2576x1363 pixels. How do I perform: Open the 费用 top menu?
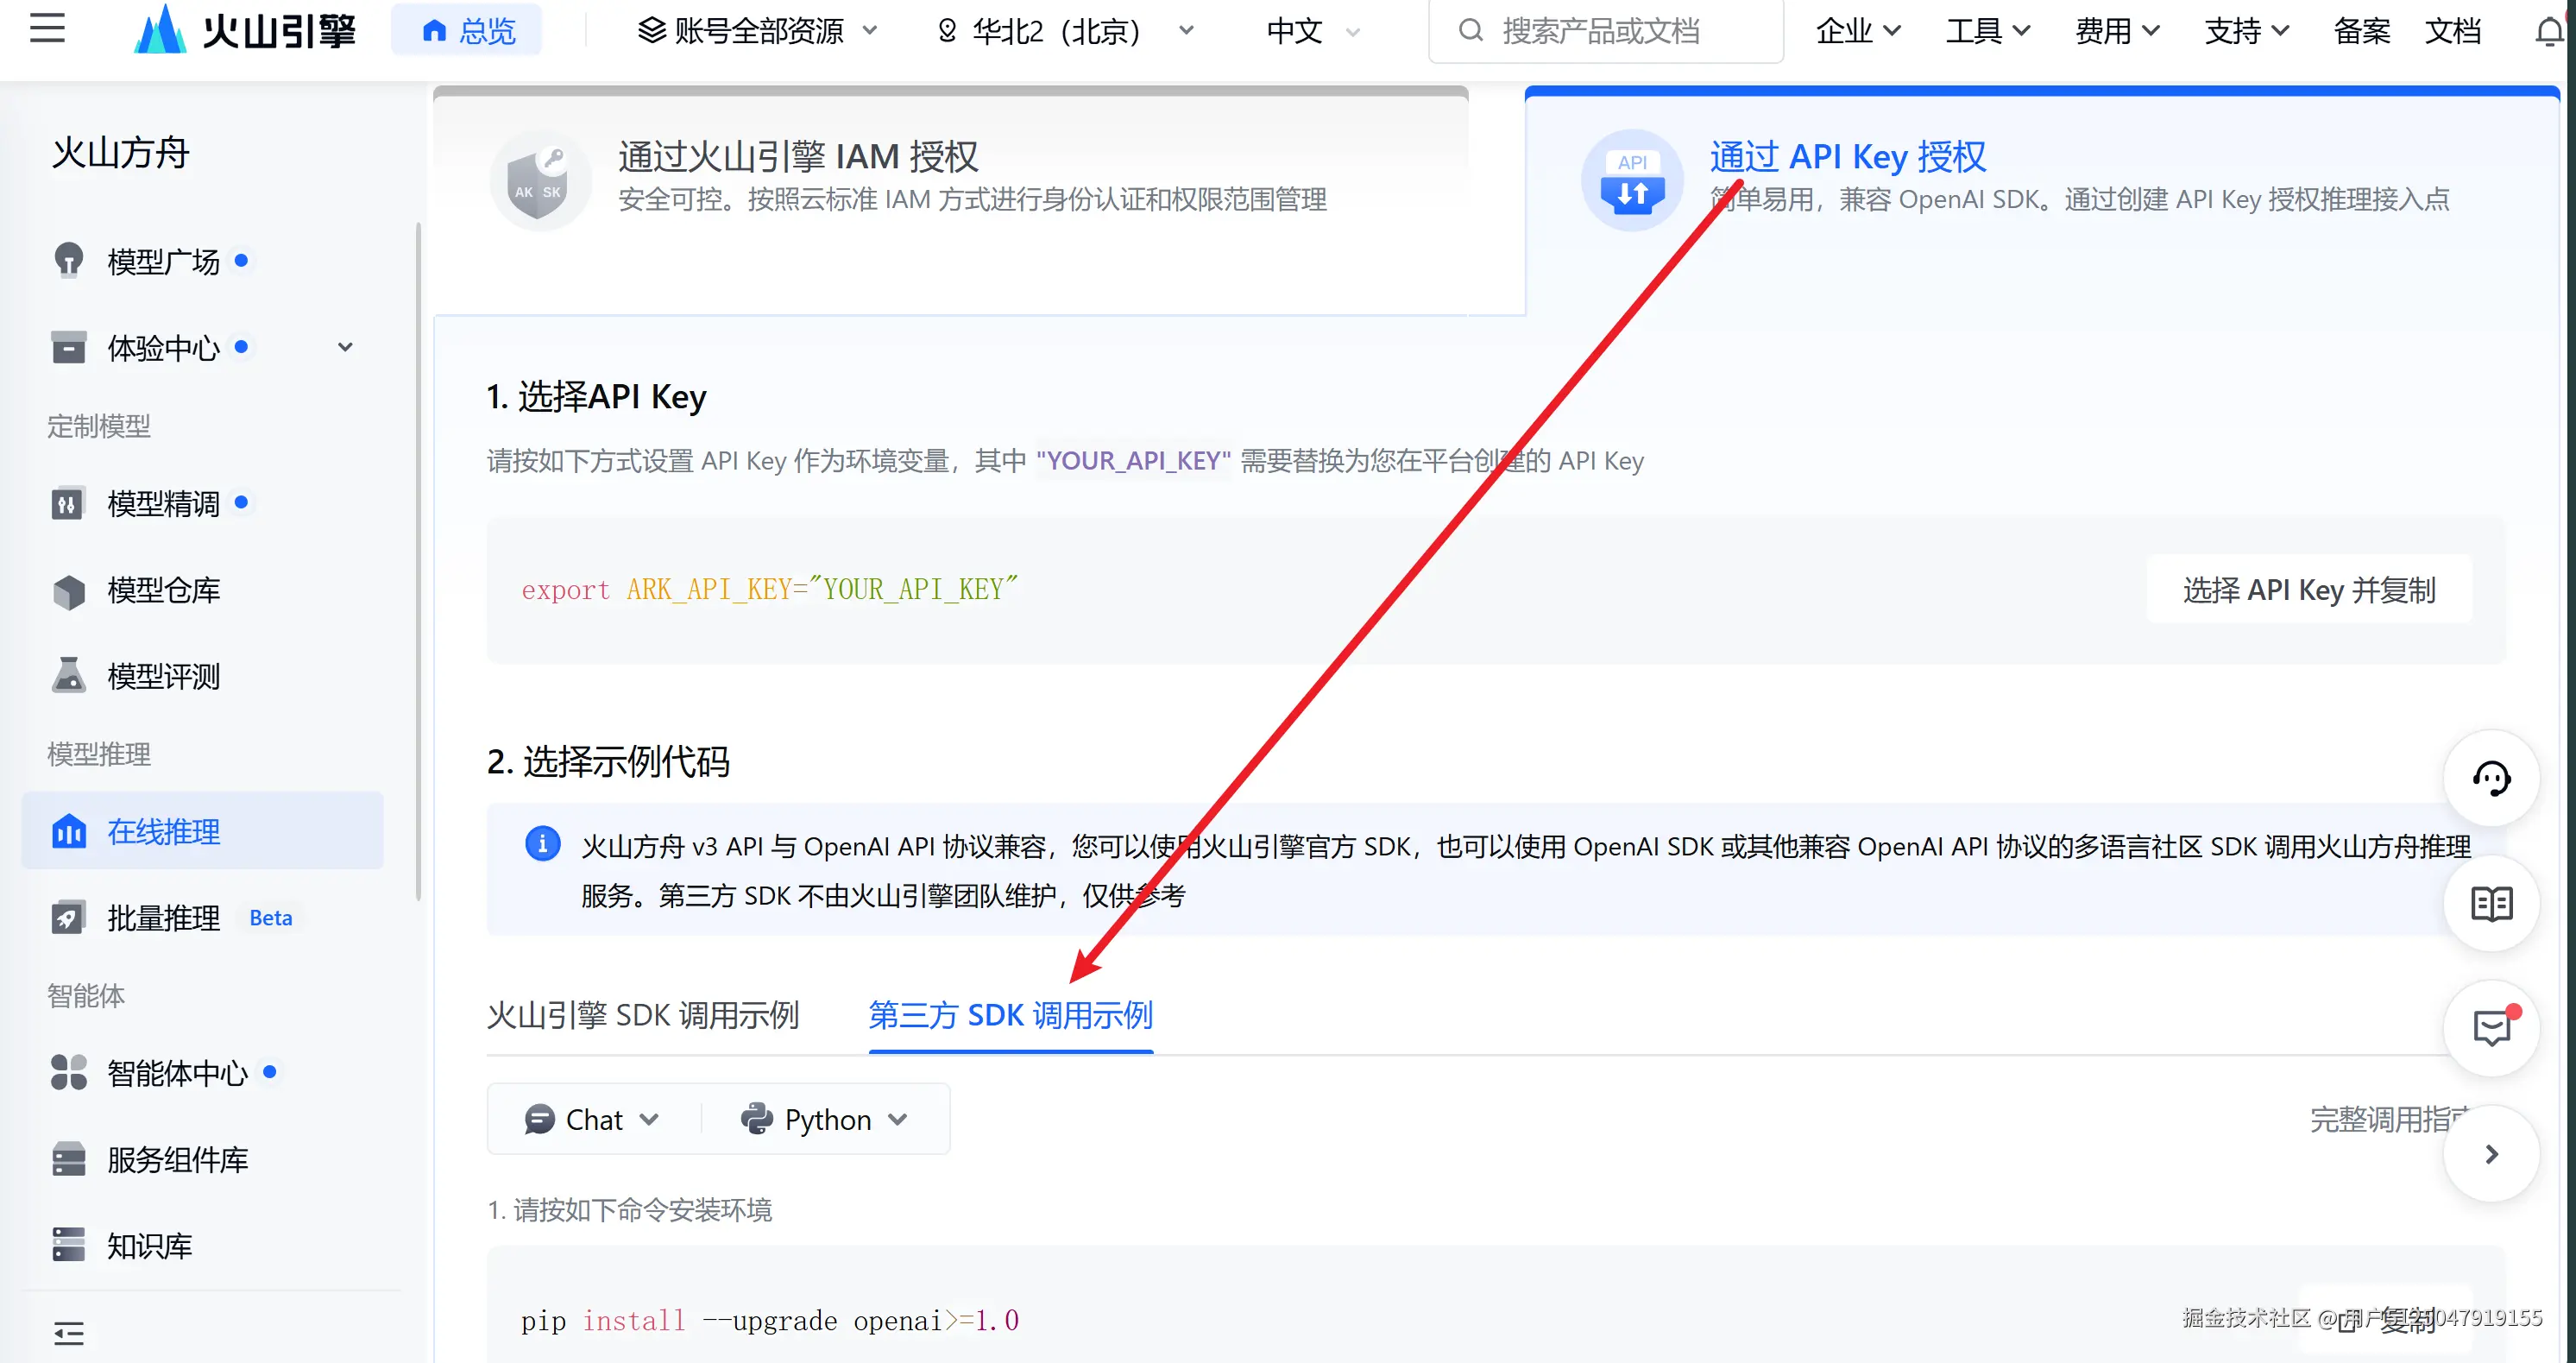(2116, 31)
